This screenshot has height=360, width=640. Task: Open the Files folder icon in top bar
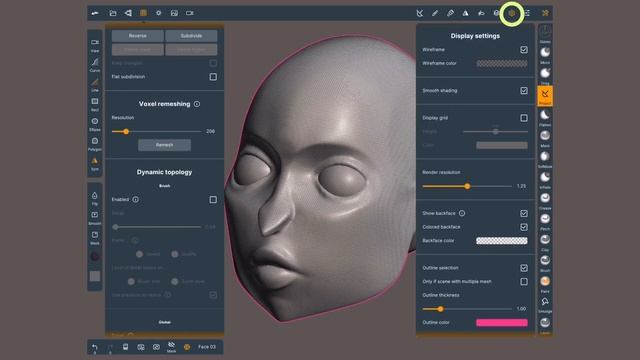pos(113,13)
